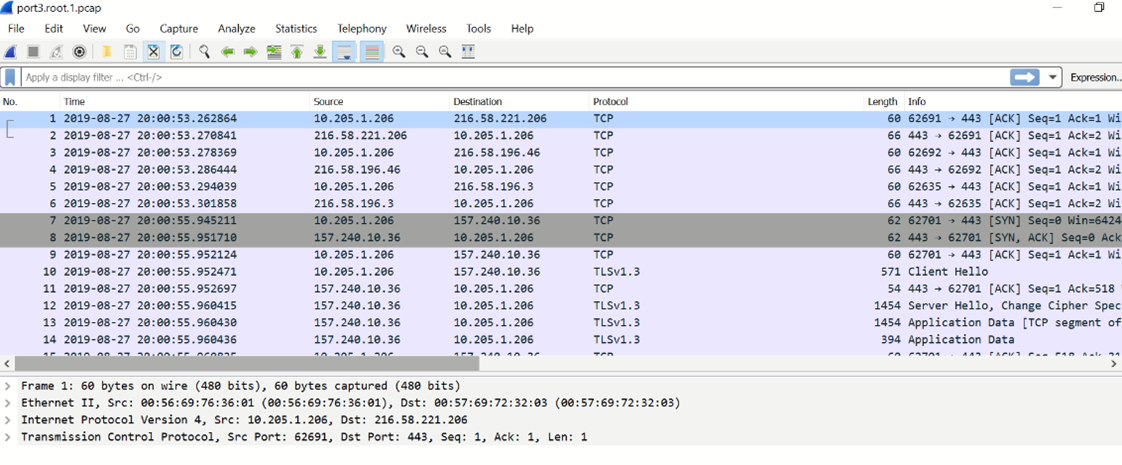Click the display filter bookmark icon
Viewport: 1122px width, 465px height.
10,77
